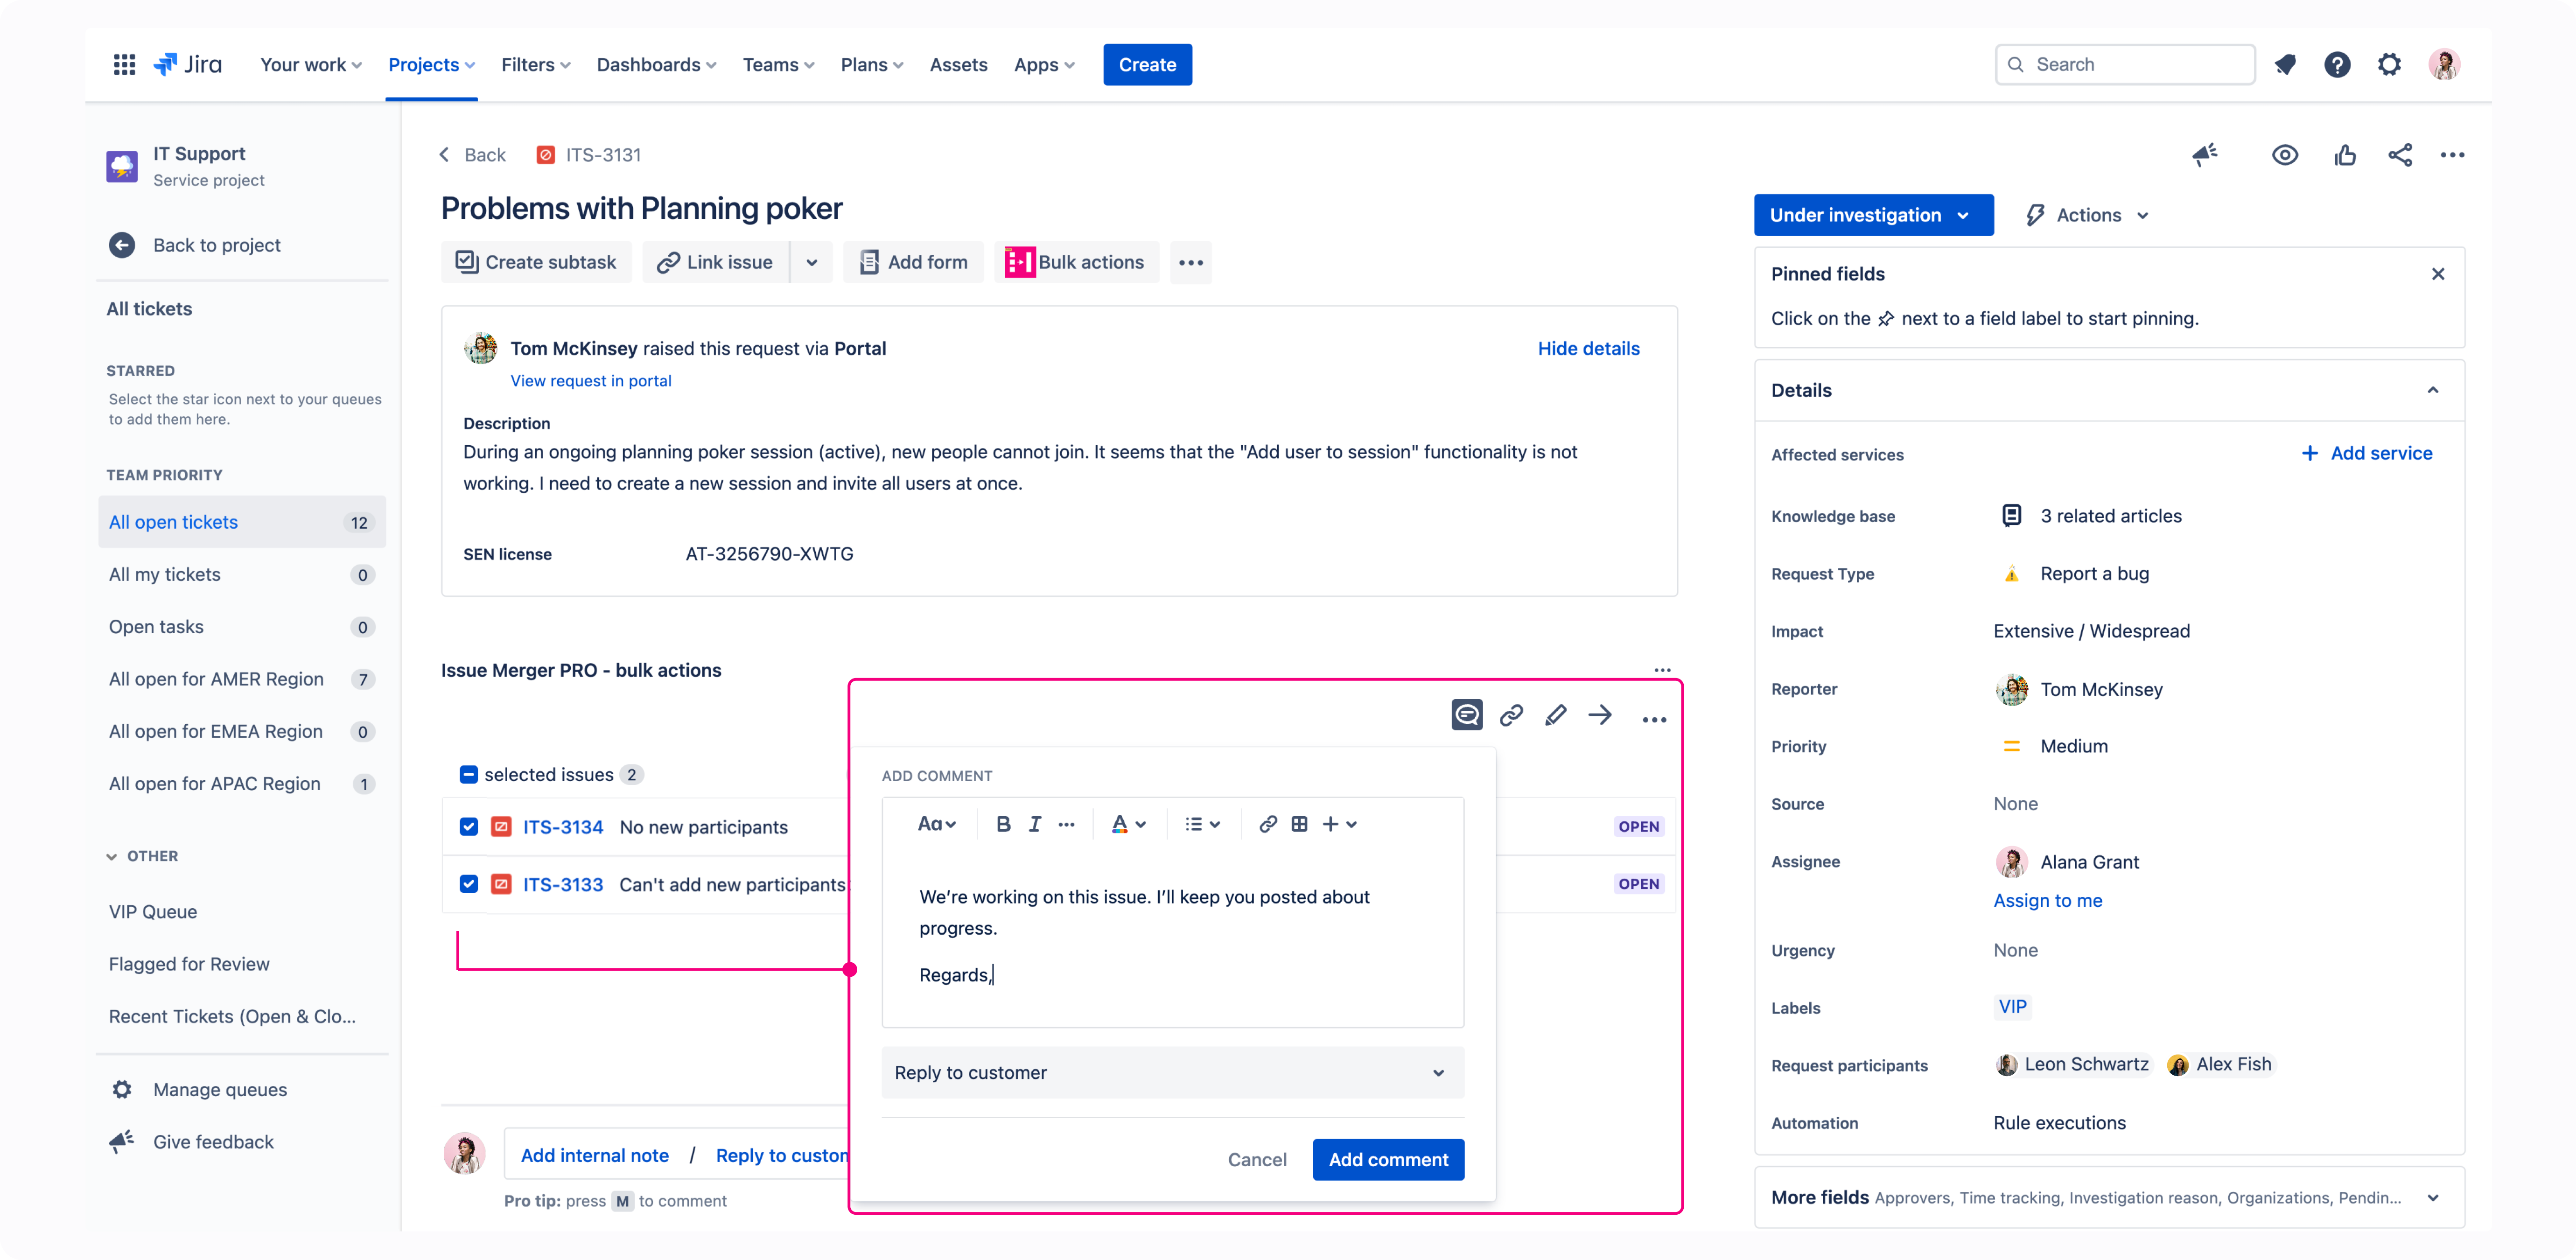Open the text color picker
This screenshot has height=1260, width=2576.
[1128, 824]
